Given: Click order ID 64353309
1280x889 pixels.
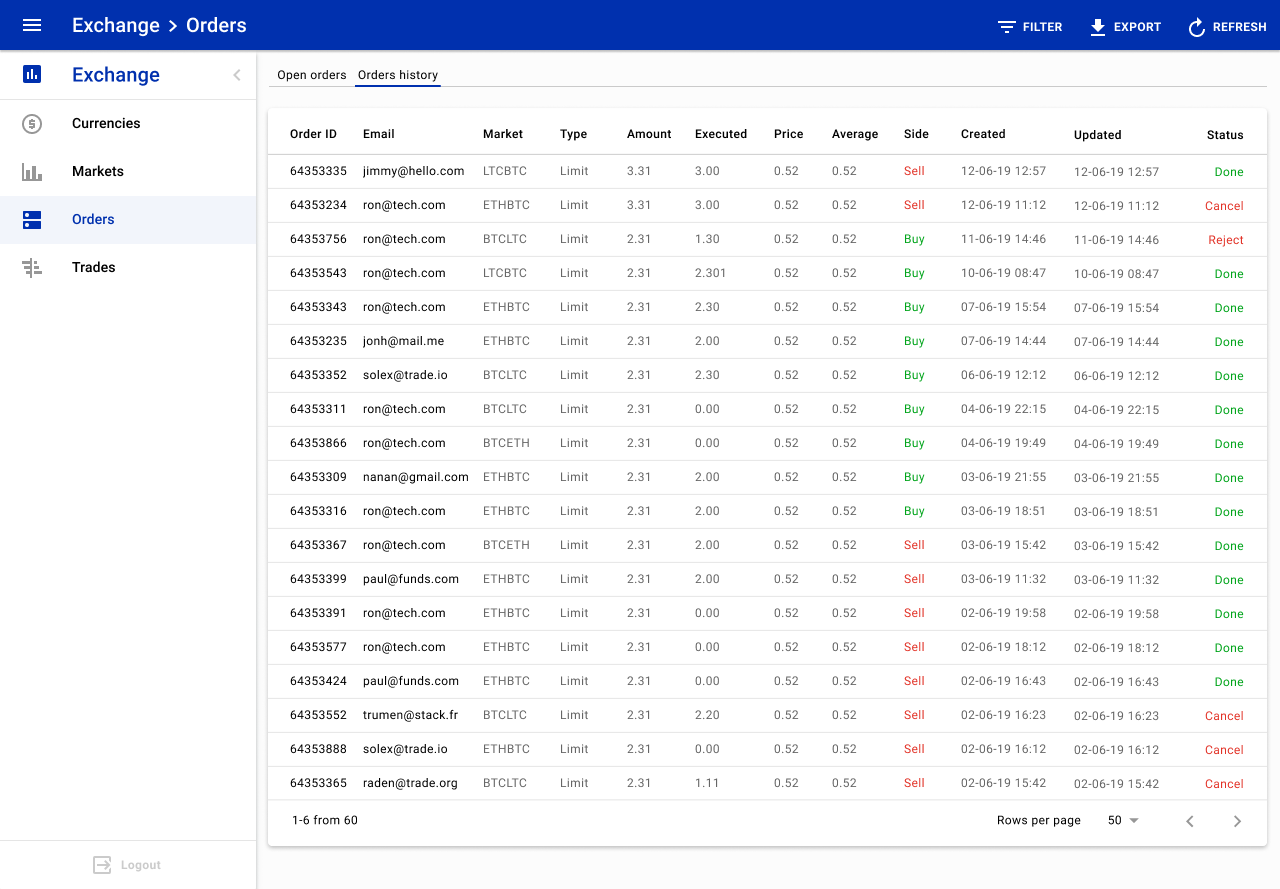Looking at the screenshot, I should [x=318, y=477].
